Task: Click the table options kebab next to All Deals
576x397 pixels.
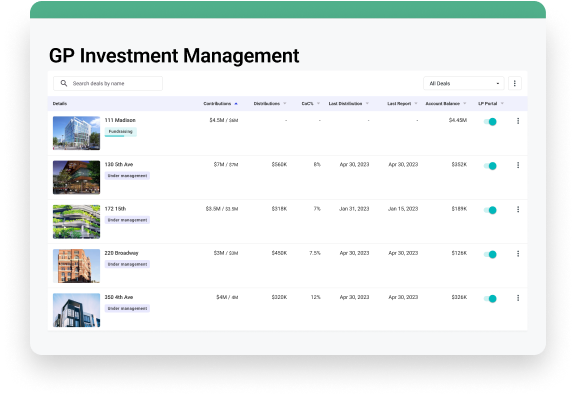Action: pos(515,83)
